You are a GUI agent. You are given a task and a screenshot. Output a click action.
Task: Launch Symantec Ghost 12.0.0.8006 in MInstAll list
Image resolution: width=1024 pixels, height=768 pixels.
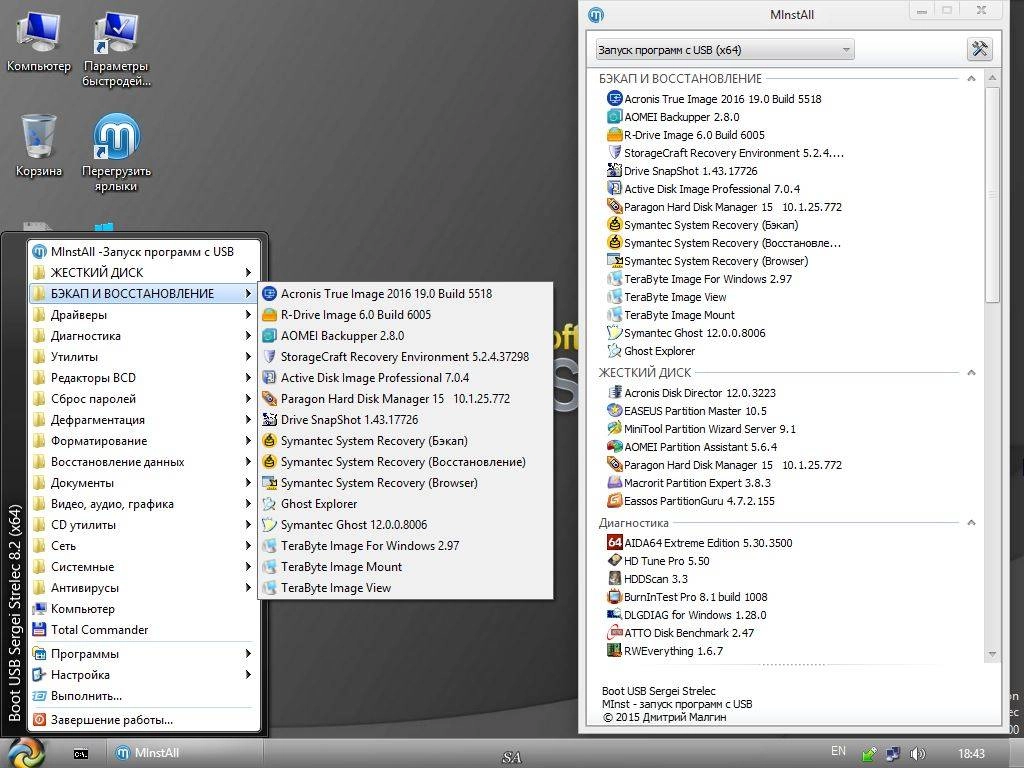(686, 333)
